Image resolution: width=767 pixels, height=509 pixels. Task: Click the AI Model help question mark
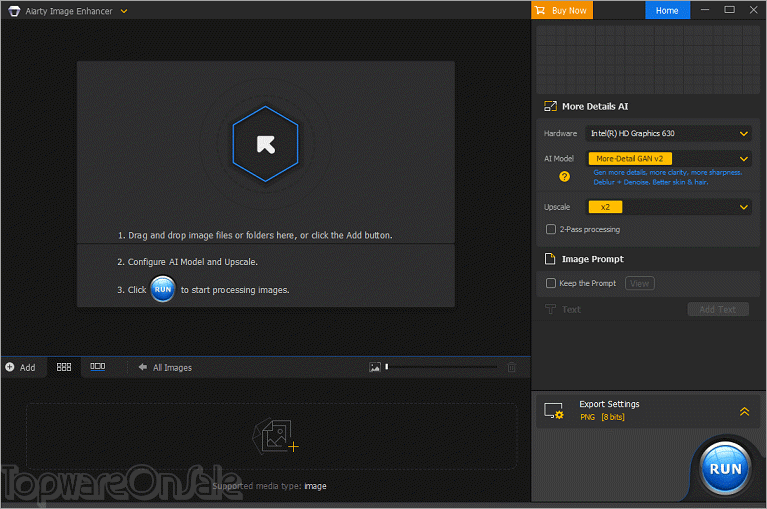coord(564,177)
